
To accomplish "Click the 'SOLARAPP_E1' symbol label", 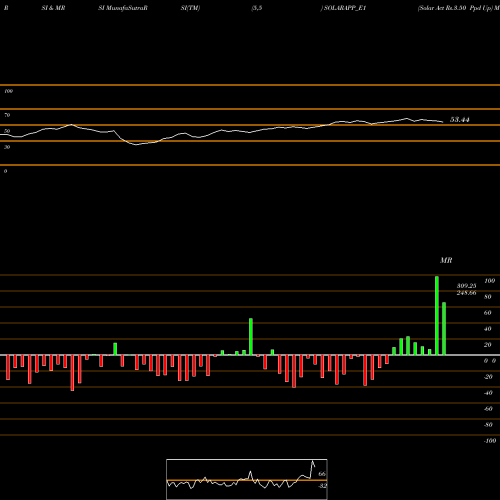I will point(345,8).
